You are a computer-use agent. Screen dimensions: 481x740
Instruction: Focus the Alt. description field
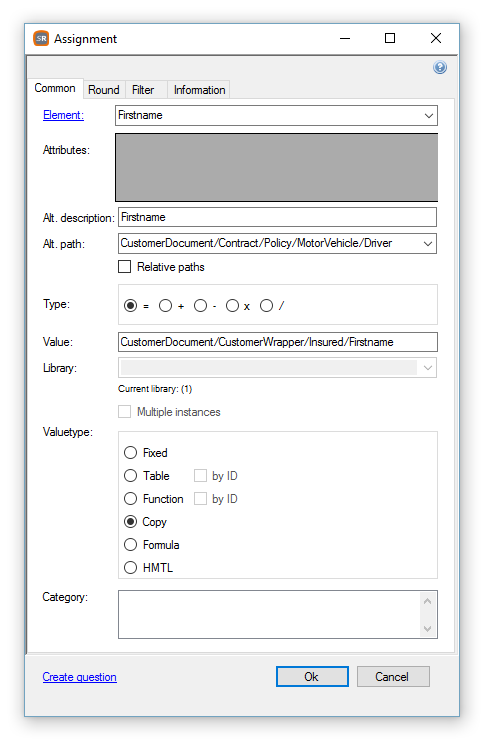pyautogui.click(x=277, y=217)
